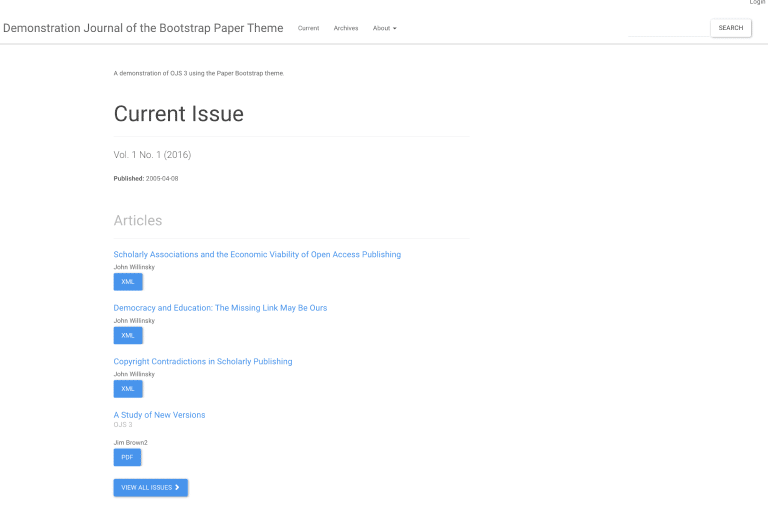Open the About dropdown menu

(384, 28)
